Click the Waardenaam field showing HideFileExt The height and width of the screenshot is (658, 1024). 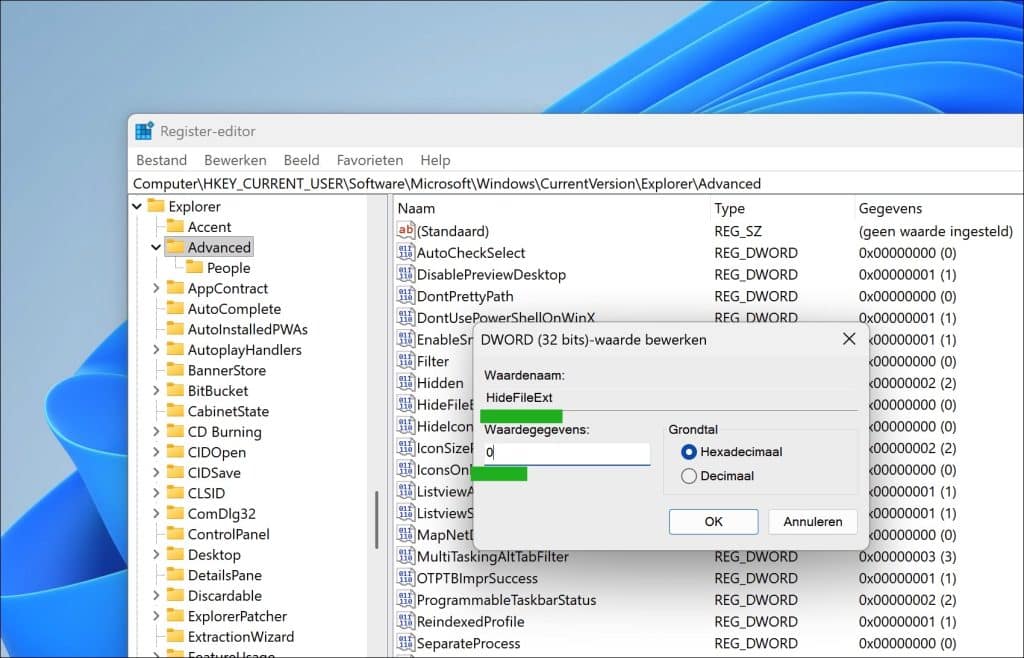click(x=671, y=398)
